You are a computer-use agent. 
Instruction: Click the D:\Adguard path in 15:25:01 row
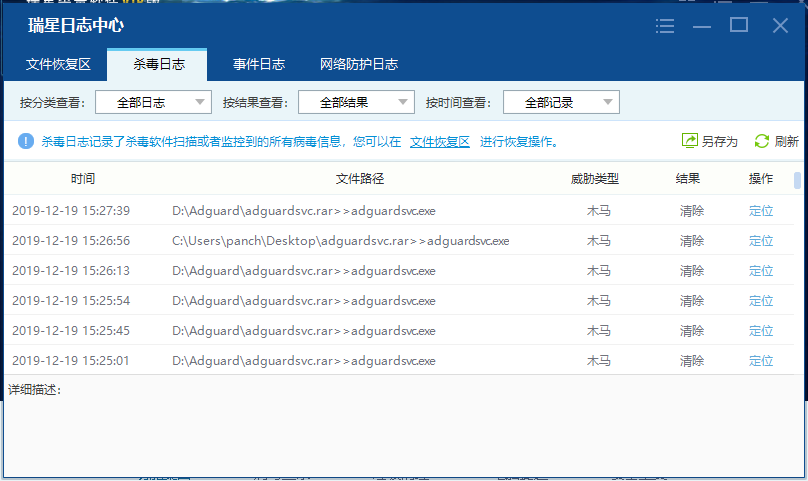pyautogui.click(x=304, y=360)
